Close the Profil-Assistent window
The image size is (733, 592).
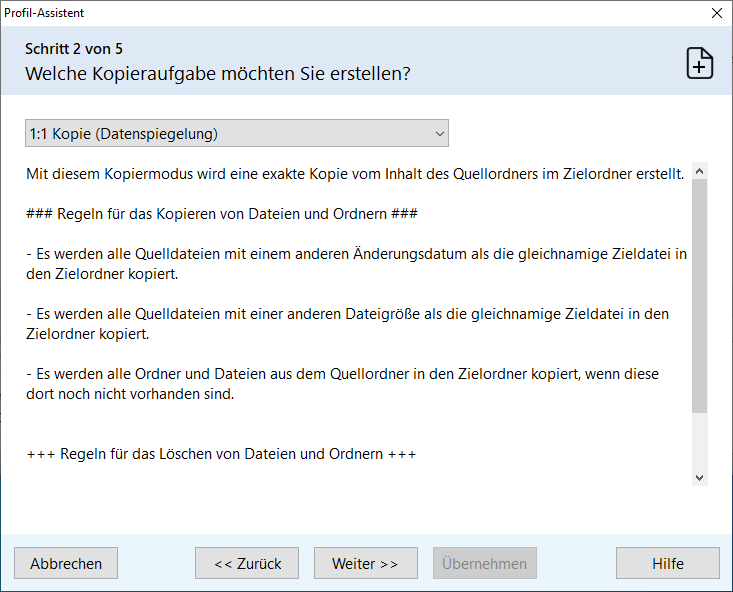[716, 13]
